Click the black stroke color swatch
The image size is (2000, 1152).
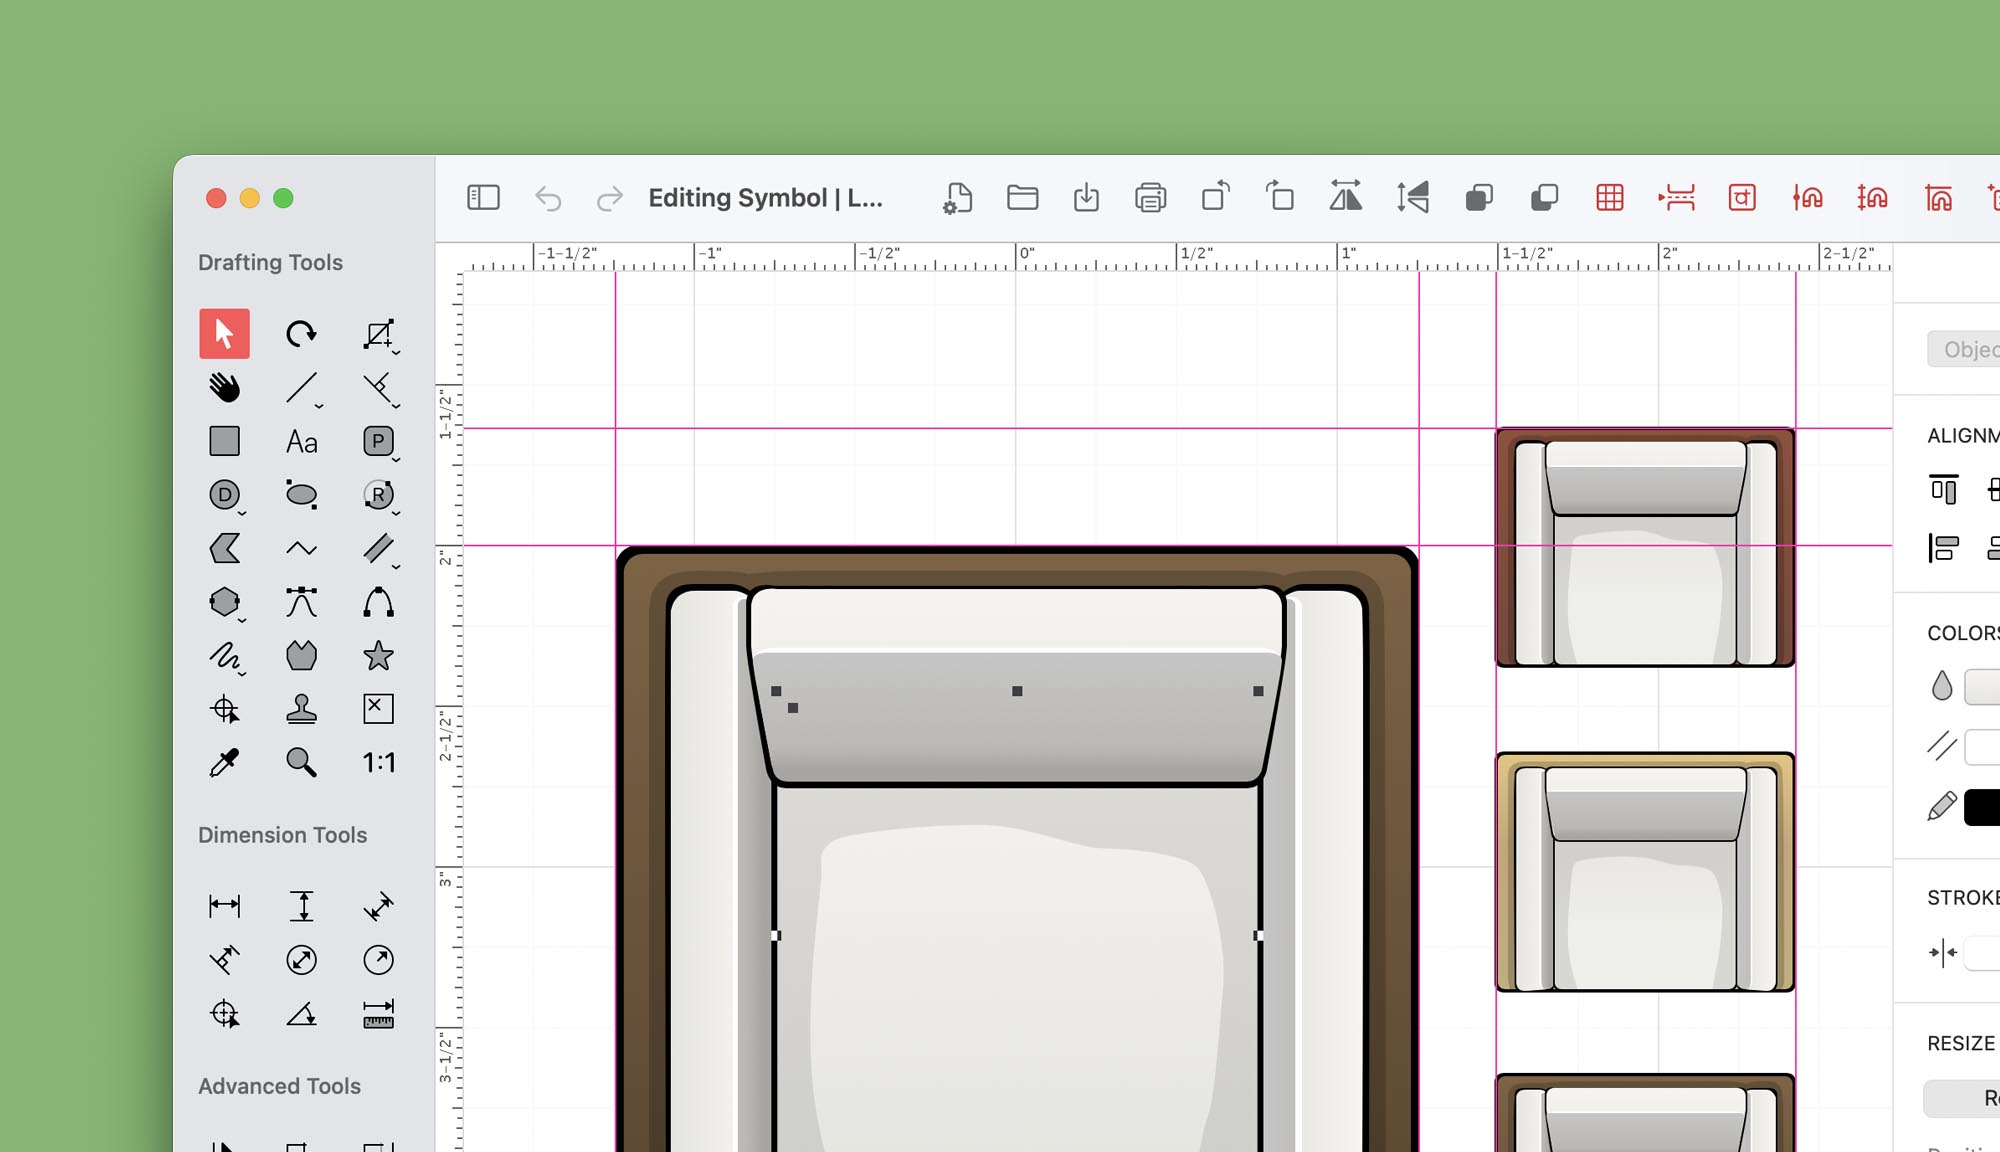click(1982, 807)
